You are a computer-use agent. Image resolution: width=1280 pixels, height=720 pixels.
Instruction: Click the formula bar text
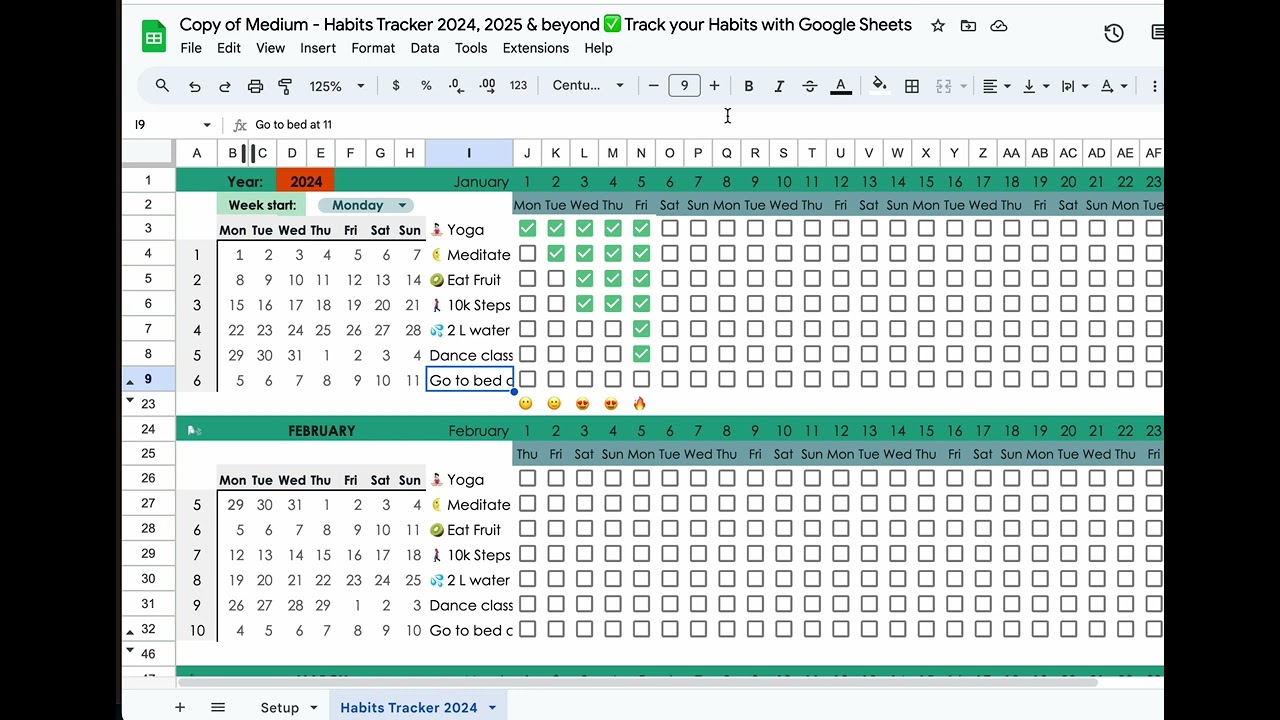click(294, 125)
